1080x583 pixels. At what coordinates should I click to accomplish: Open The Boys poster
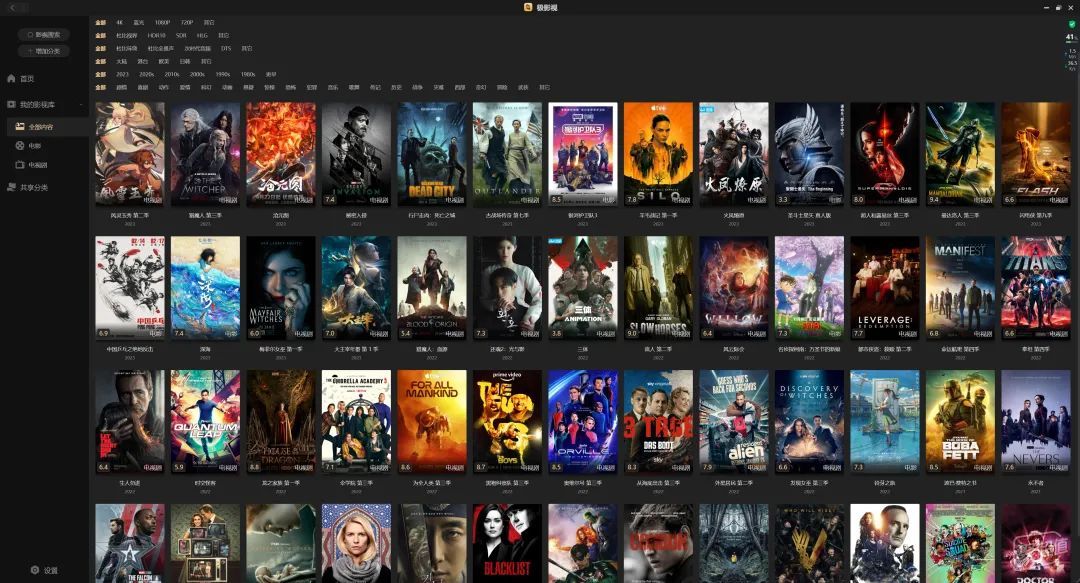(x=508, y=422)
